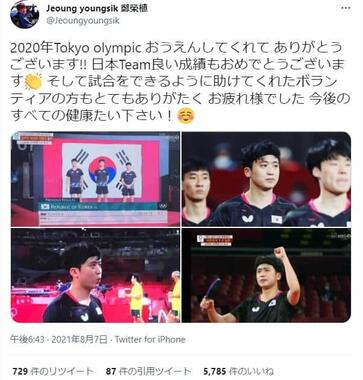Click Jeoung youngsik's profile avatar
This screenshot has height=380, width=363.
(x=24, y=14)
